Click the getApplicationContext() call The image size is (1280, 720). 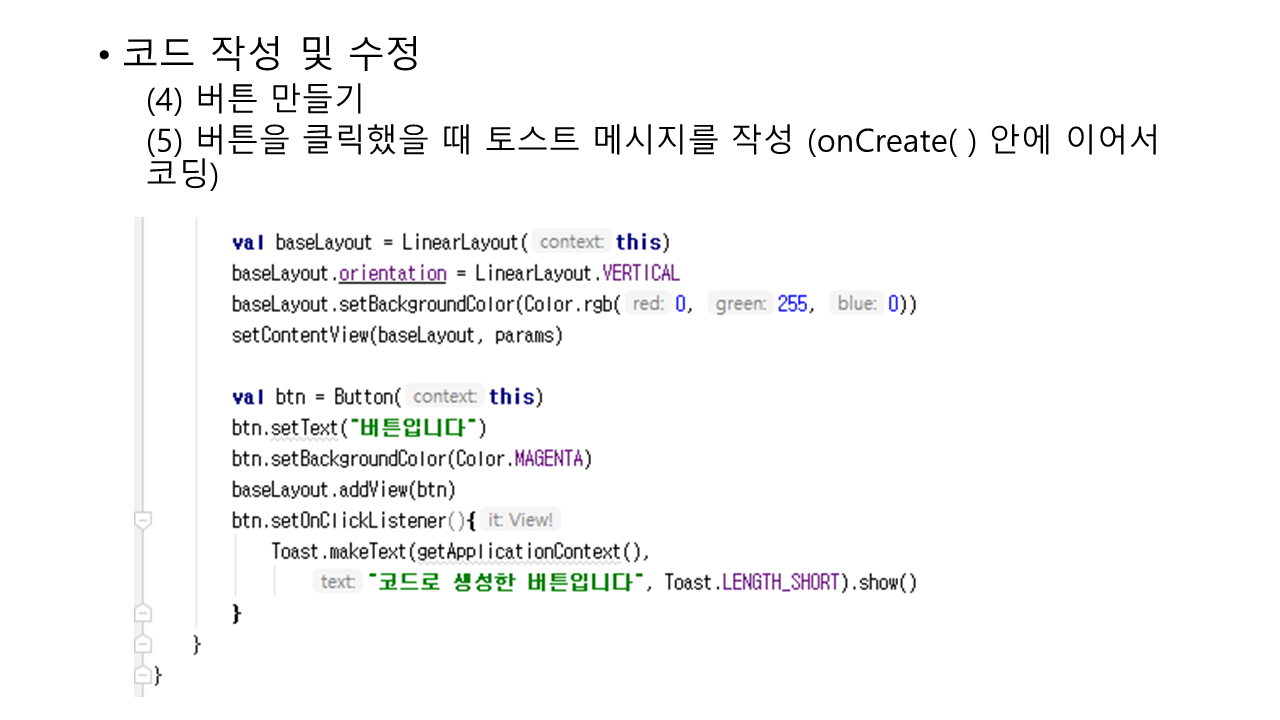[x=531, y=551]
